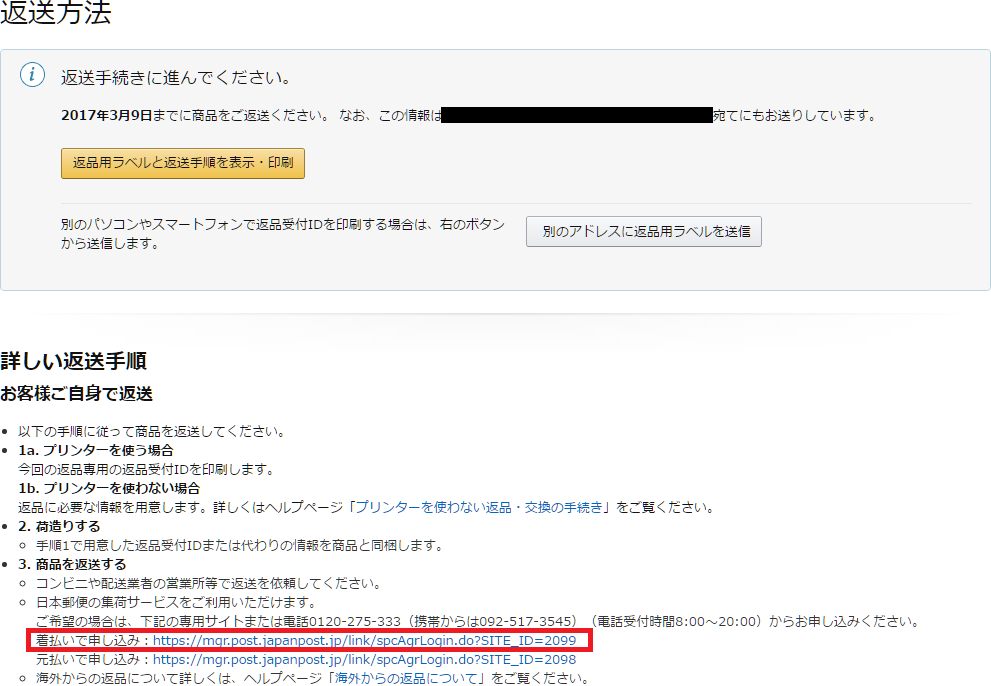Click the line with phone number 0120-275-333
991x686 pixels.
point(478,622)
